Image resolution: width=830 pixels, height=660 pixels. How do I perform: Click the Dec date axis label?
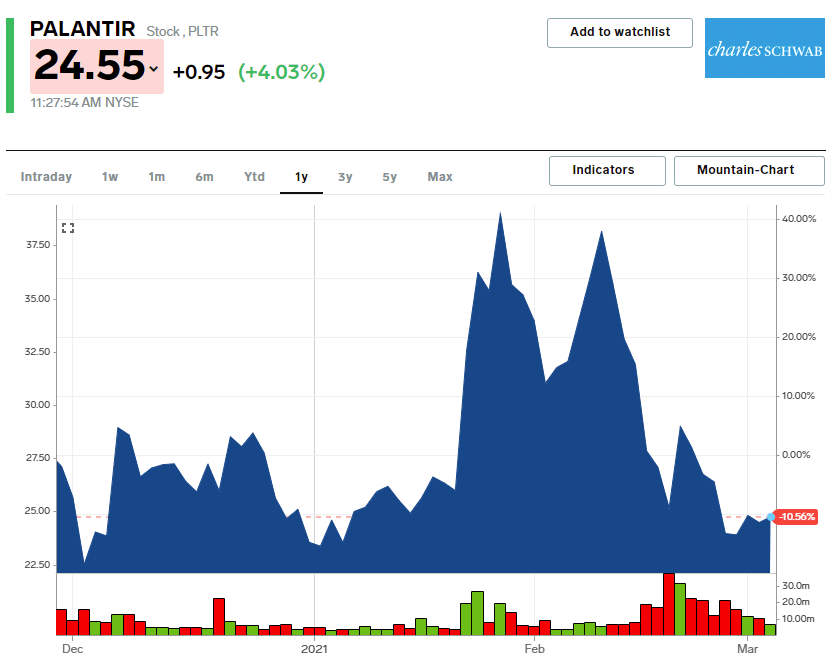coord(73,649)
